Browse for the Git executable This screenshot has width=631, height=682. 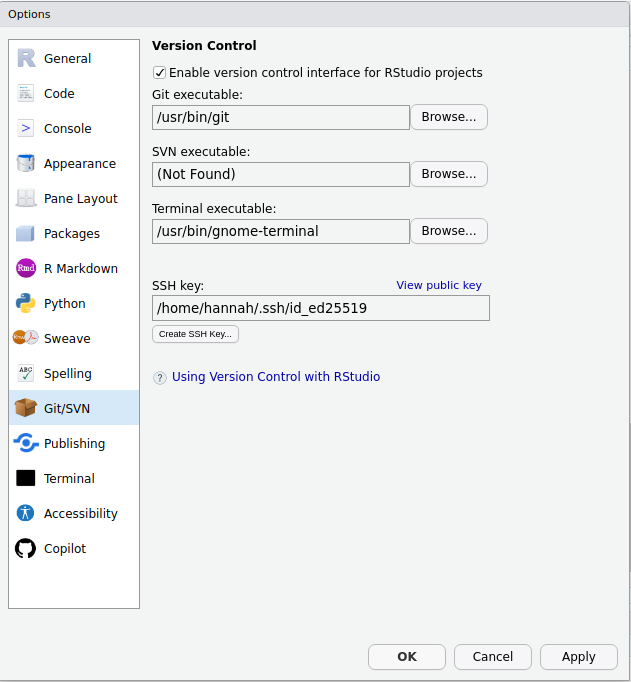click(448, 117)
